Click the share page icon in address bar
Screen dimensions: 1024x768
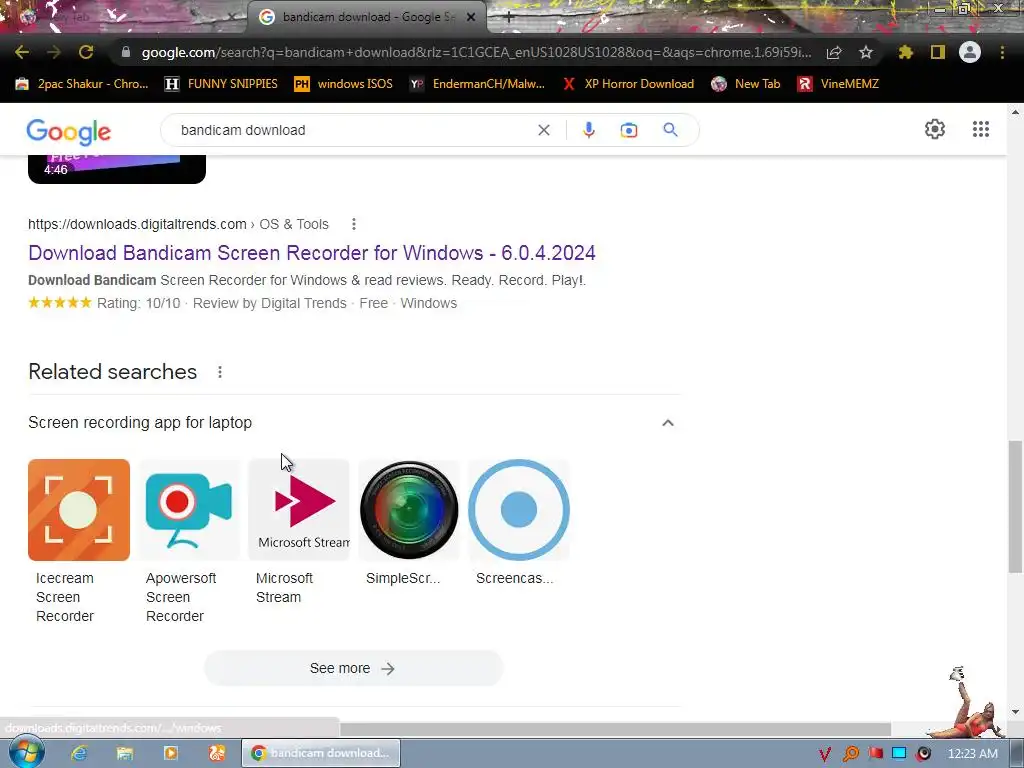834,52
